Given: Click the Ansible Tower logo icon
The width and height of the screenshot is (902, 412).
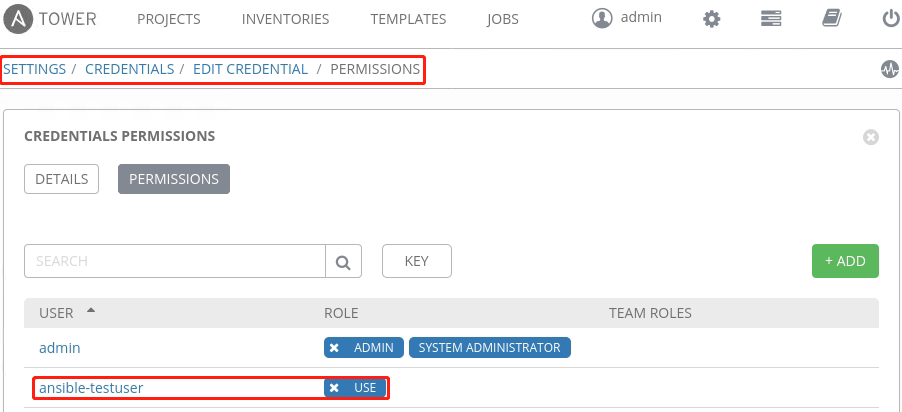Looking at the screenshot, I should coord(20,19).
